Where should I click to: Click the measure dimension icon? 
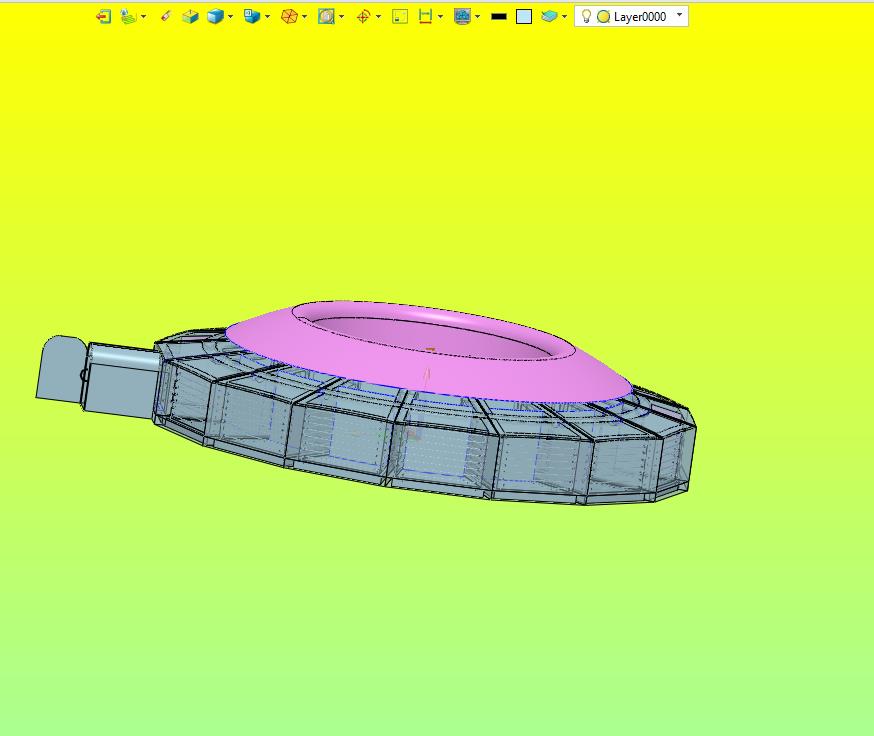425,17
